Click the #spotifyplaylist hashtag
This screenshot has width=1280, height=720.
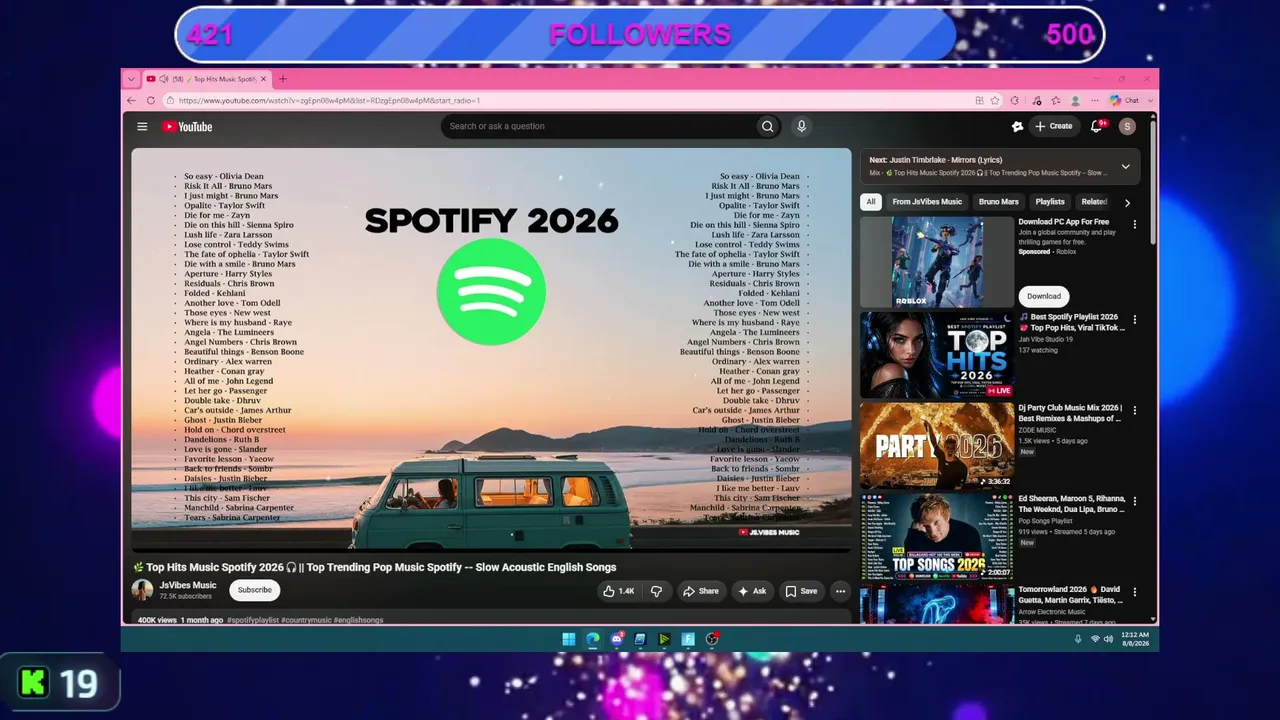click(x=253, y=620)
